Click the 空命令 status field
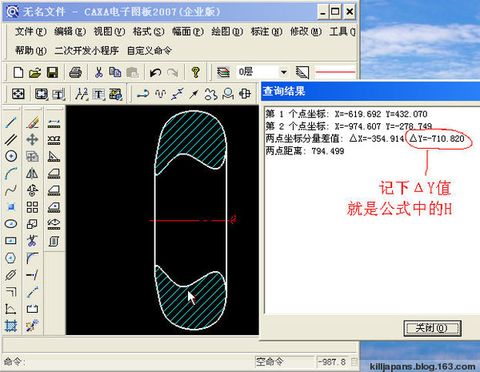Viewport: 480px width, 372px height. pyautogui.click(x=285, y=362)
